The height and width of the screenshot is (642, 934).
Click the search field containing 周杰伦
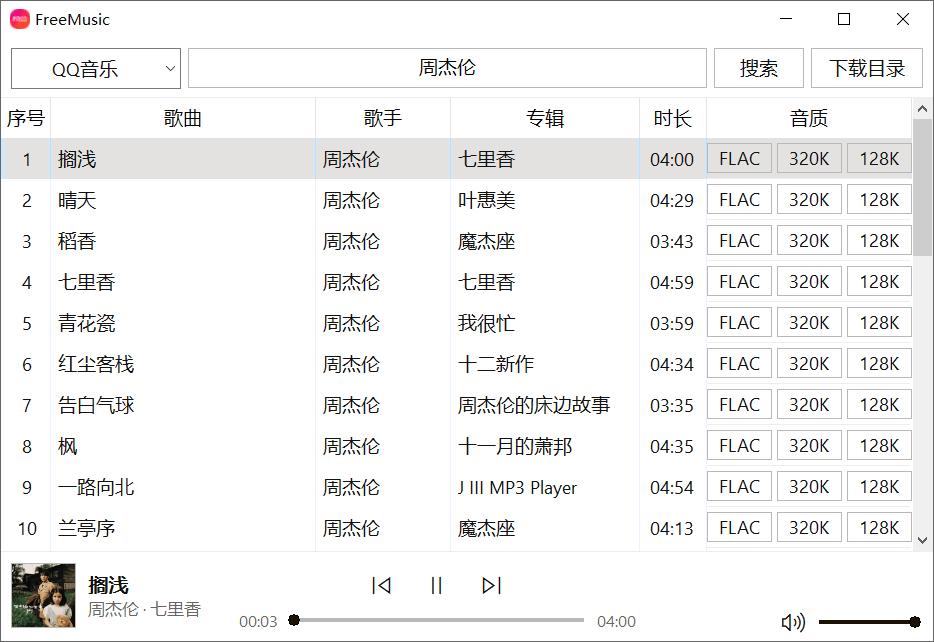(x=447, y=68)
